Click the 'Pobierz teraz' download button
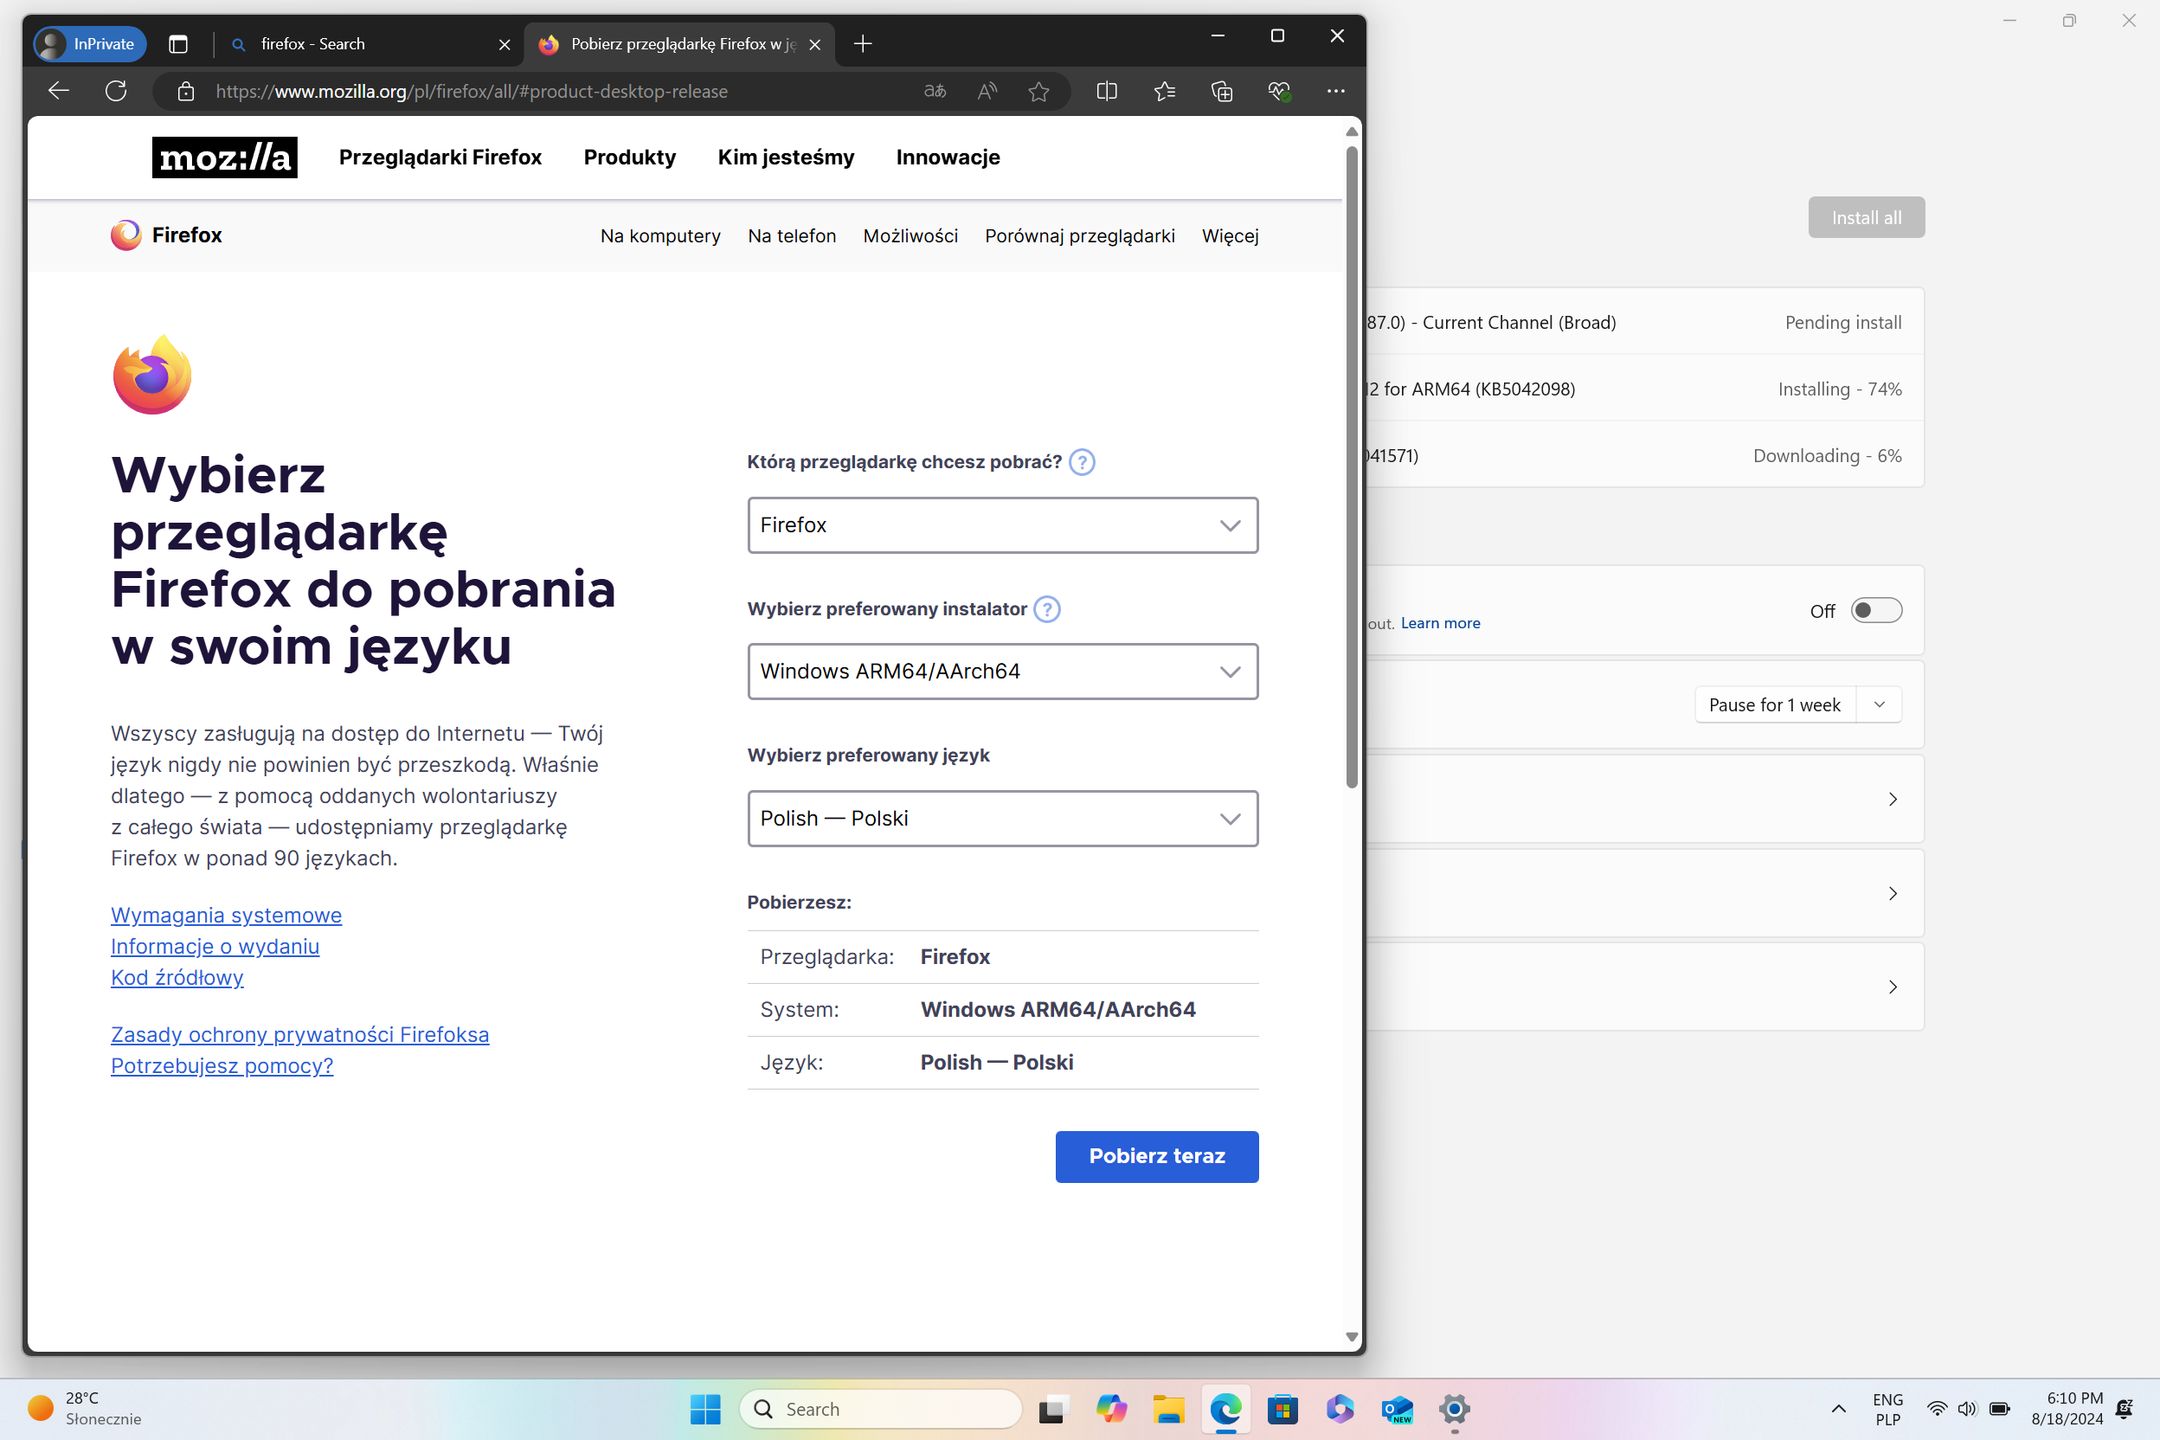The image size is (2160, 1440). (1156, 1156)
